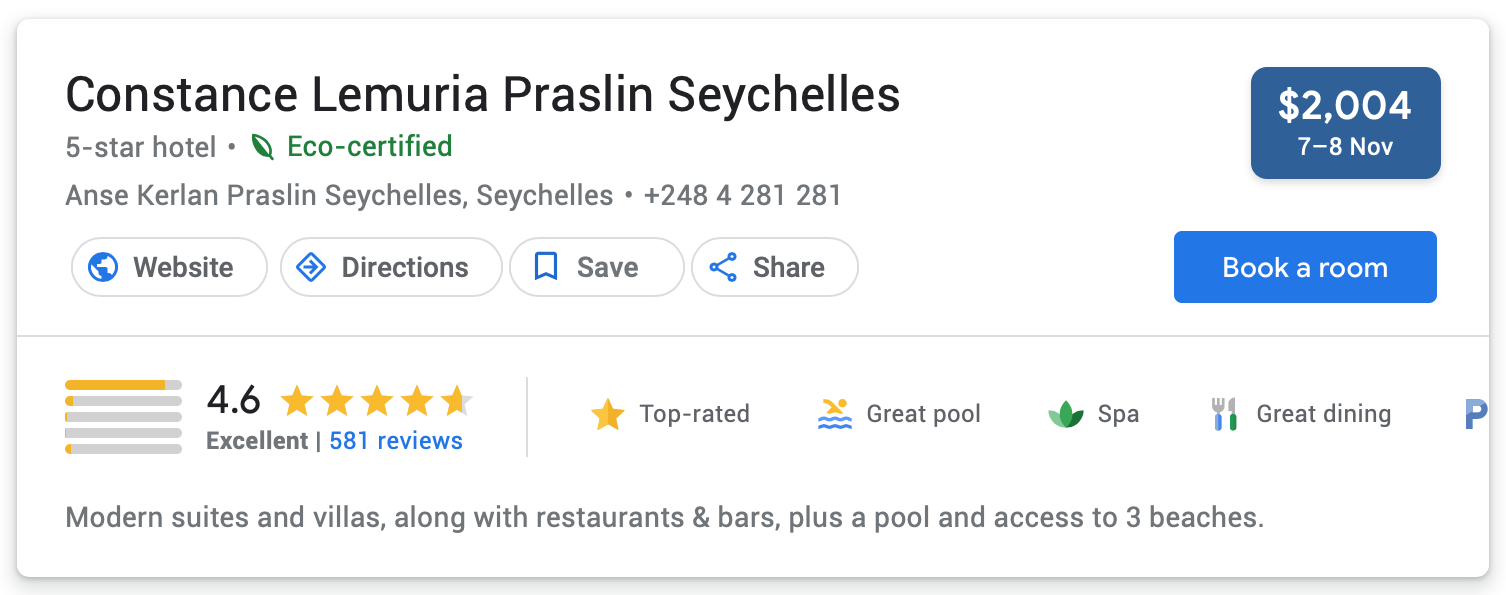Get Directions to the hotel
1506x595 pixels.
390,267
